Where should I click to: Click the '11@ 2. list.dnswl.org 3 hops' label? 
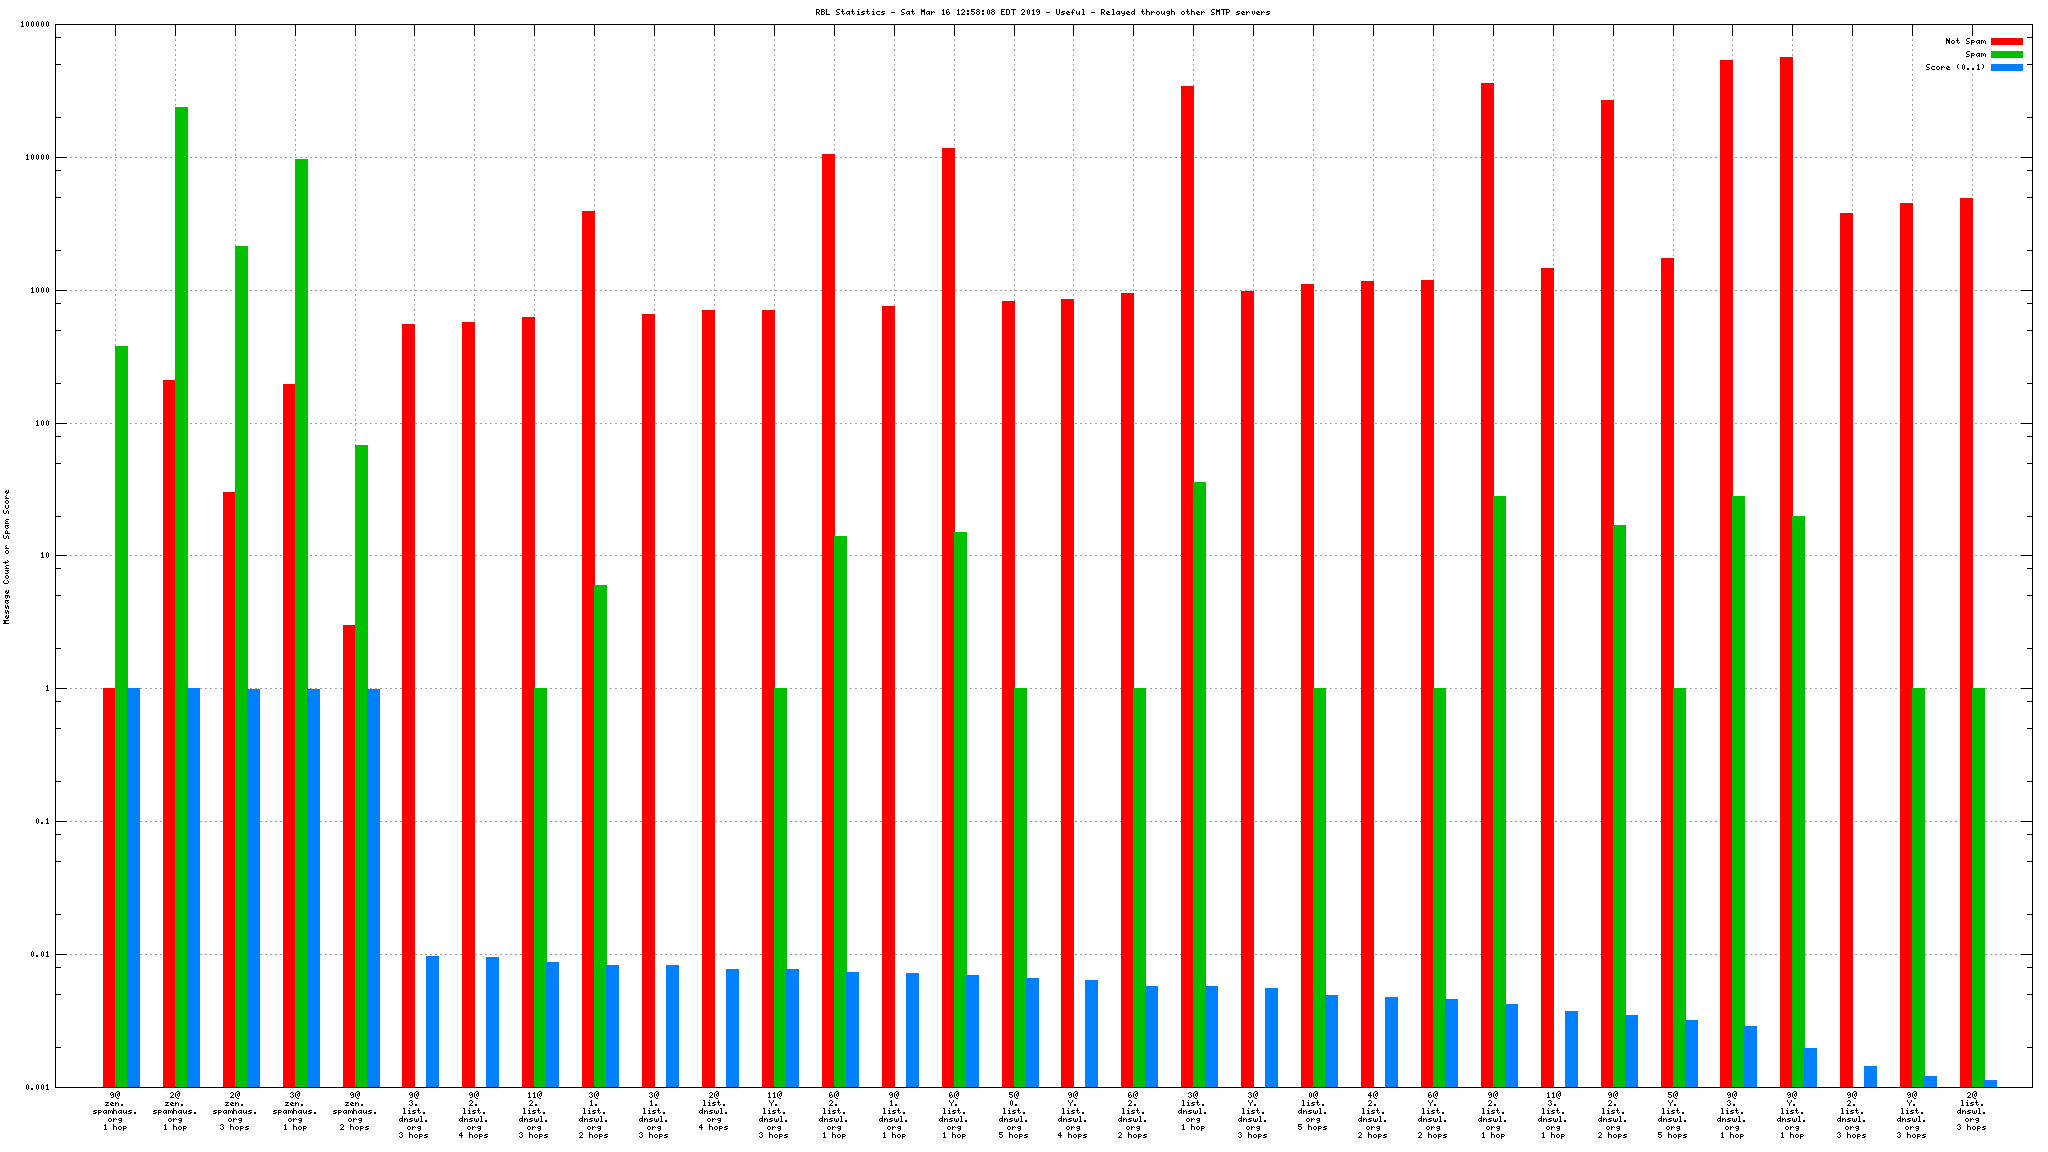pos(534,1115)
